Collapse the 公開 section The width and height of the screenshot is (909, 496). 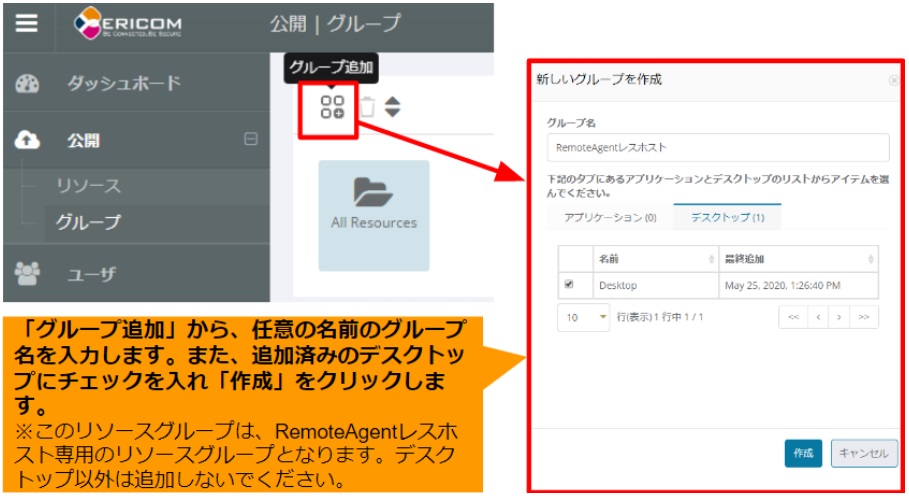[251, 140]
